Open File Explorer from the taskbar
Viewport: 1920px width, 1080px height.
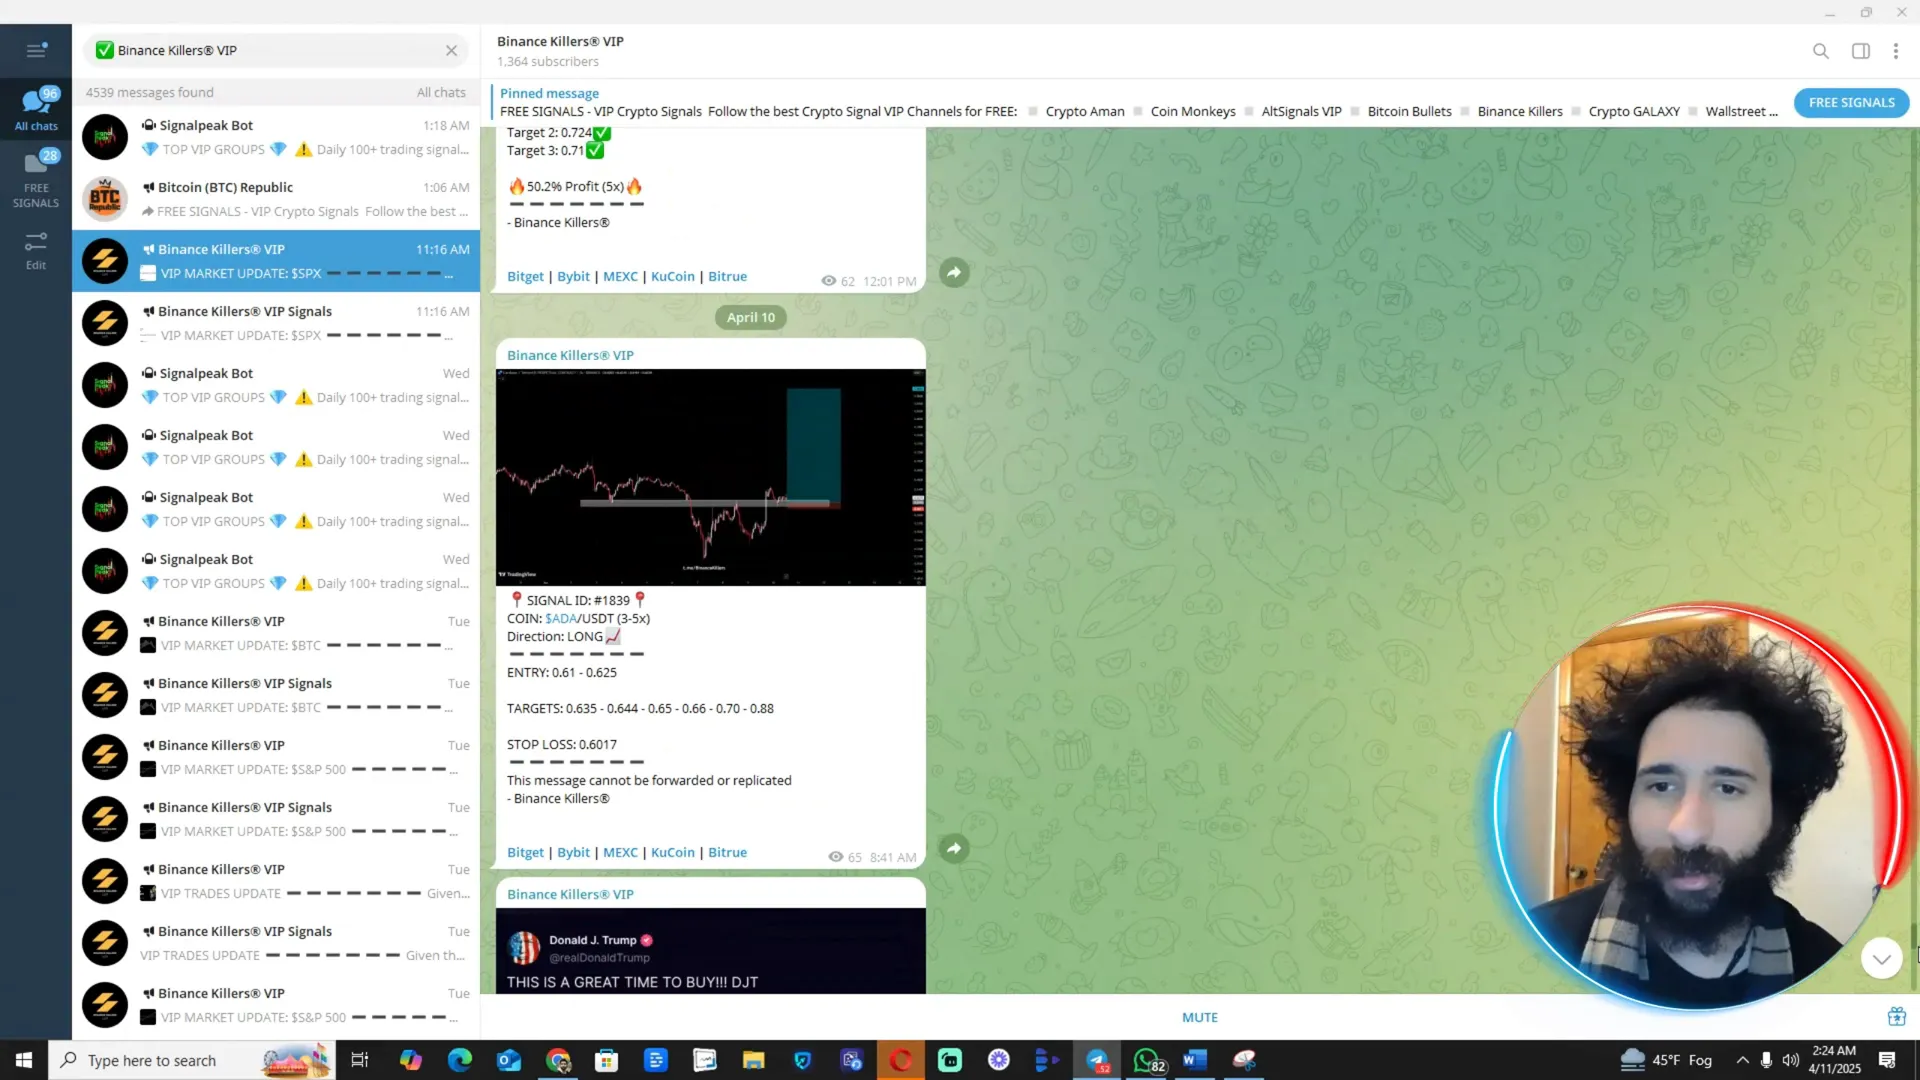tap(753, 1060)
